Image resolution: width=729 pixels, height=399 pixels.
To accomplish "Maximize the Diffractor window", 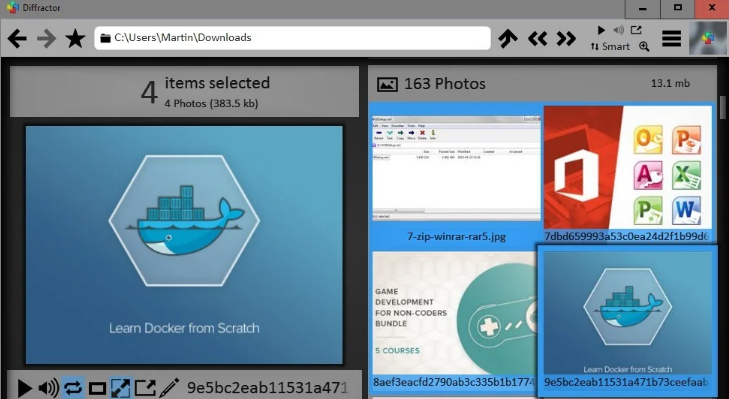I will (x=678, y=8).
